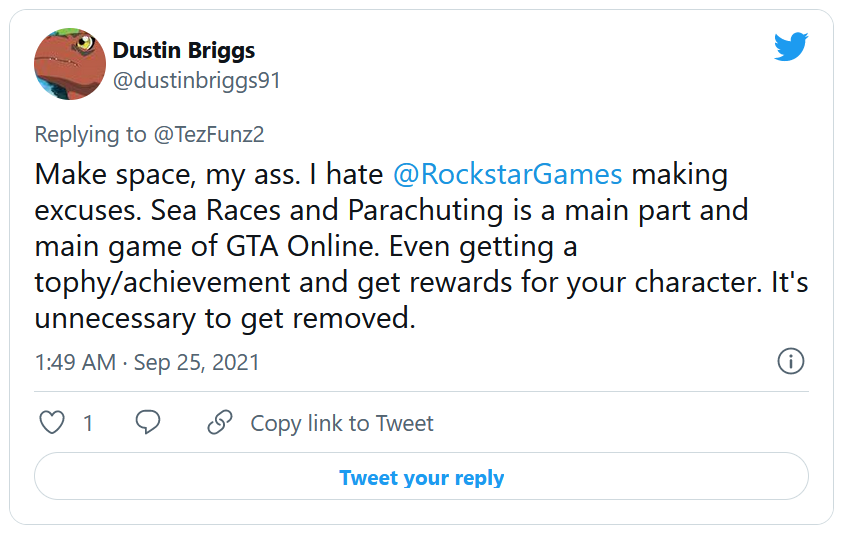
Task: Click the Sep 25, 2021 date
Action: (x=196, y=362)
